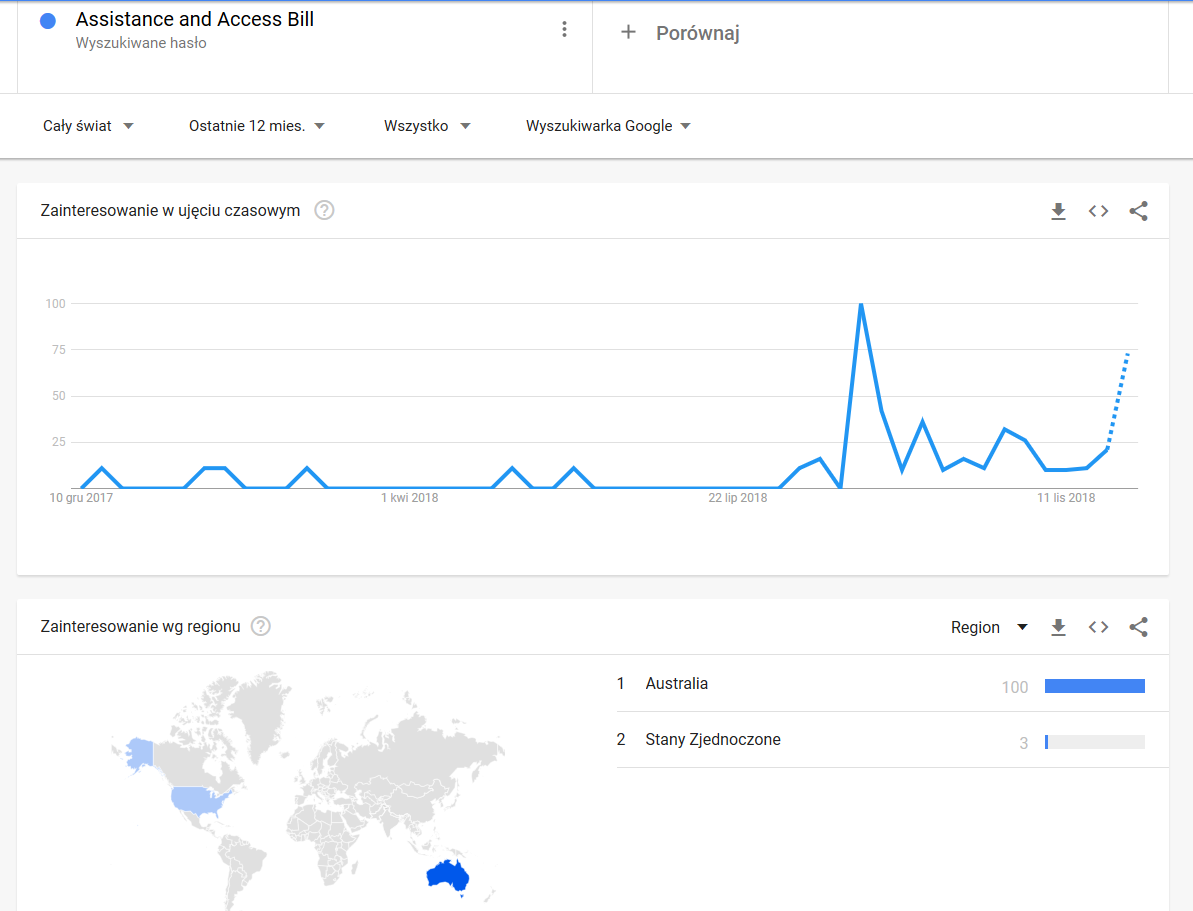
Task: Switch the region view using the 'Region' selector
Action: tap(989, 627)
